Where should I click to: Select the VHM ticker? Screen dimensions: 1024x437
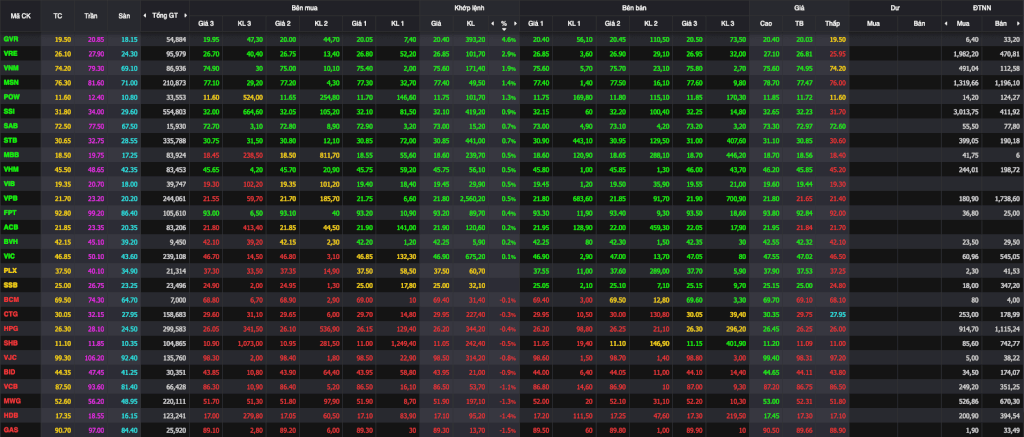point(10,169)
